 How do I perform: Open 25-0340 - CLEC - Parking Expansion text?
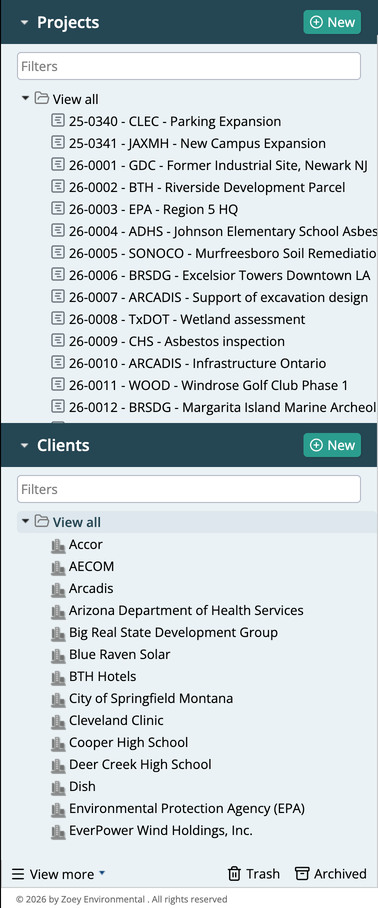click(175, 121)
